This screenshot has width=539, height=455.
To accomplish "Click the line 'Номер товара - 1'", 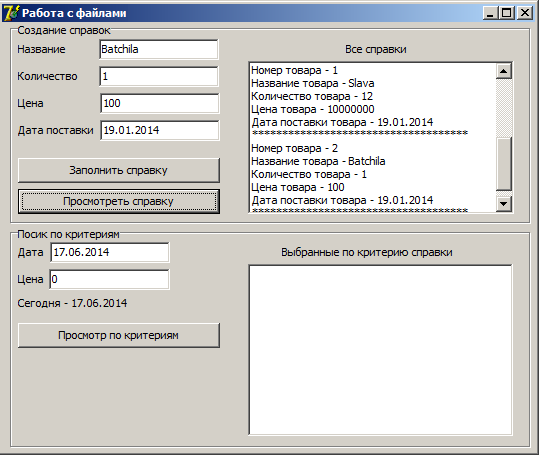I will coord(295,70).
